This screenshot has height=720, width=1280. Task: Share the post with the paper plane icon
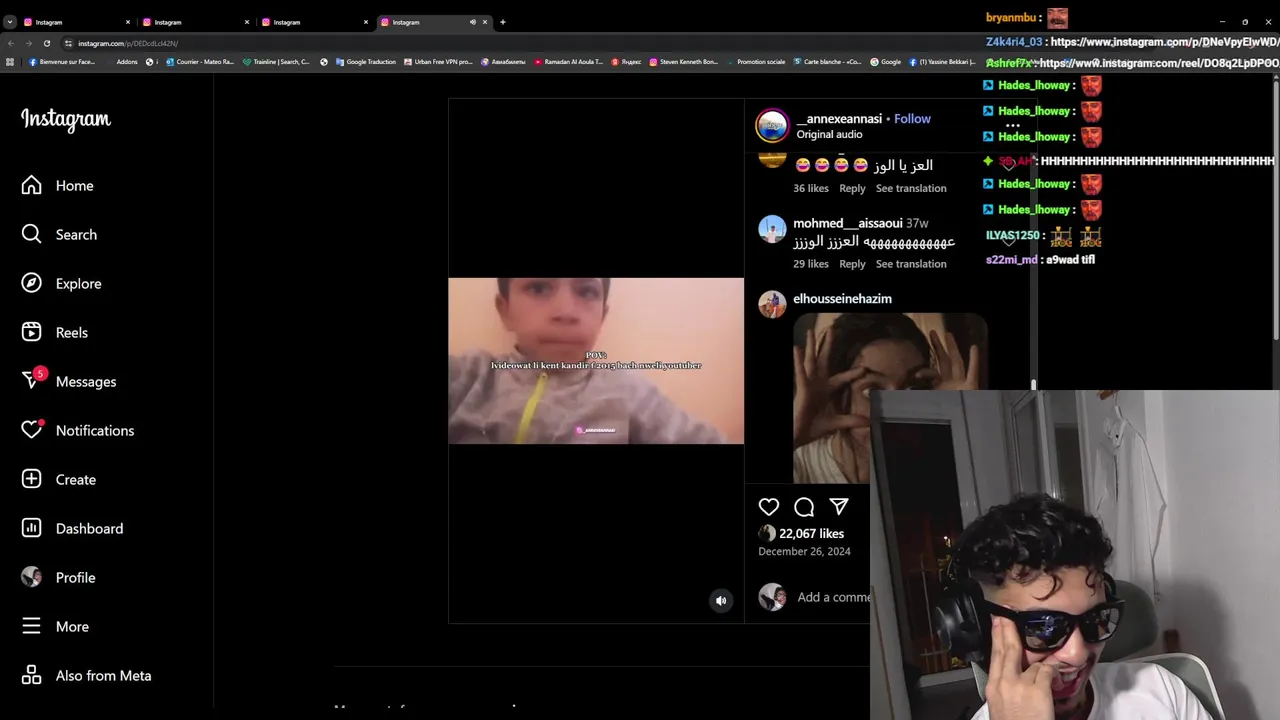(x=839, y=507)
